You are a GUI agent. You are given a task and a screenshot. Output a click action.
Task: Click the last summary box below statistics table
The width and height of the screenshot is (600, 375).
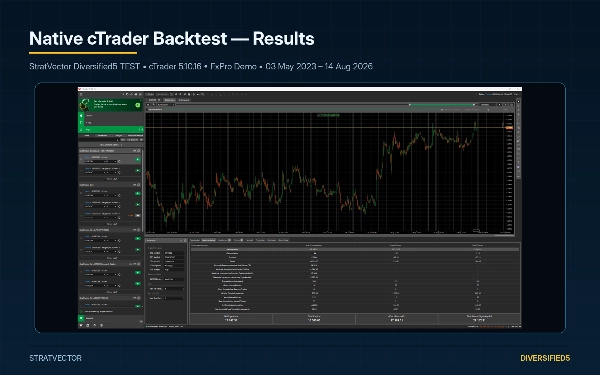pos(479,318)
